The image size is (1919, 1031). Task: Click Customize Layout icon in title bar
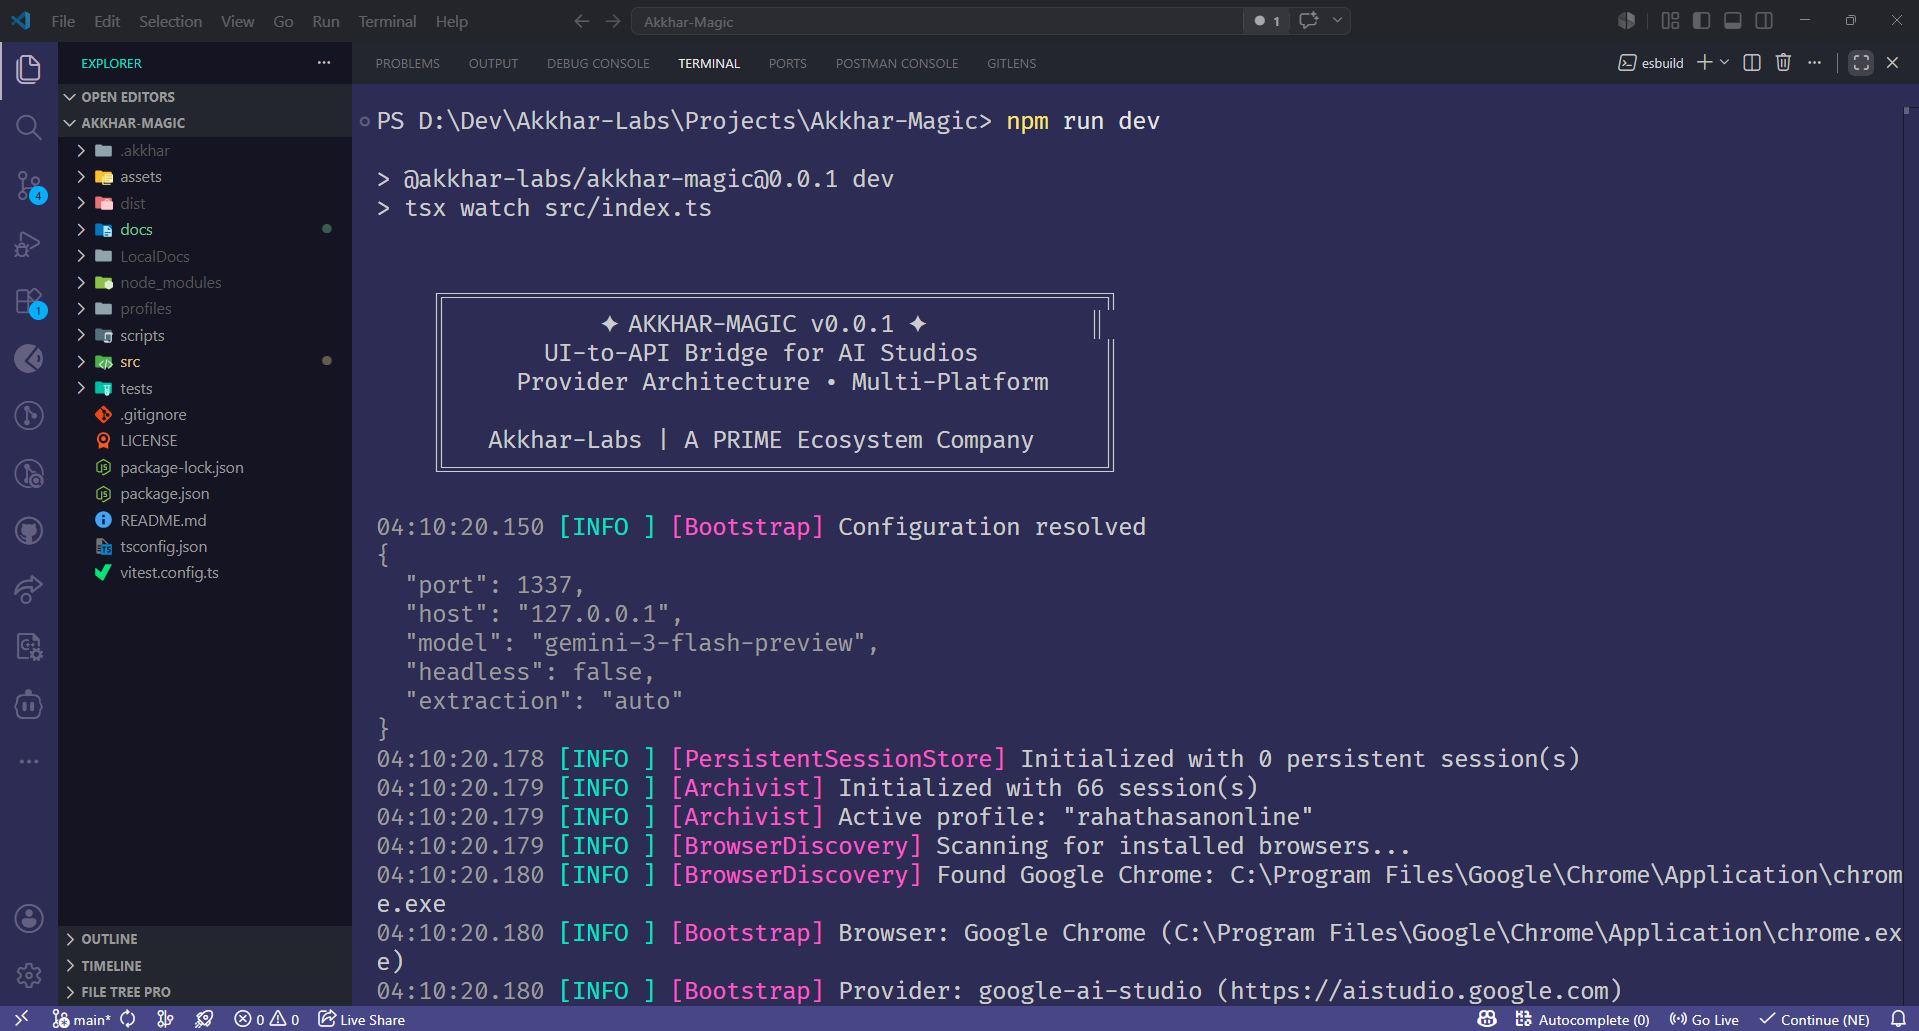pos(1670,20)
